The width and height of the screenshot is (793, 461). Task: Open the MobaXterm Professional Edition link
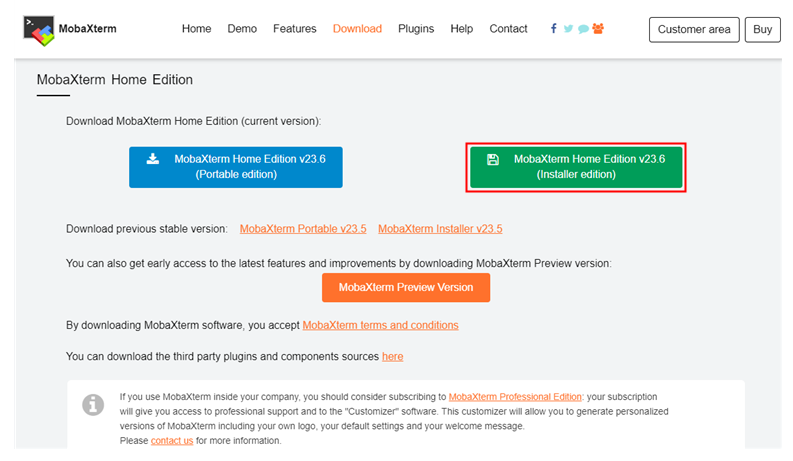(x=515, y=397)
